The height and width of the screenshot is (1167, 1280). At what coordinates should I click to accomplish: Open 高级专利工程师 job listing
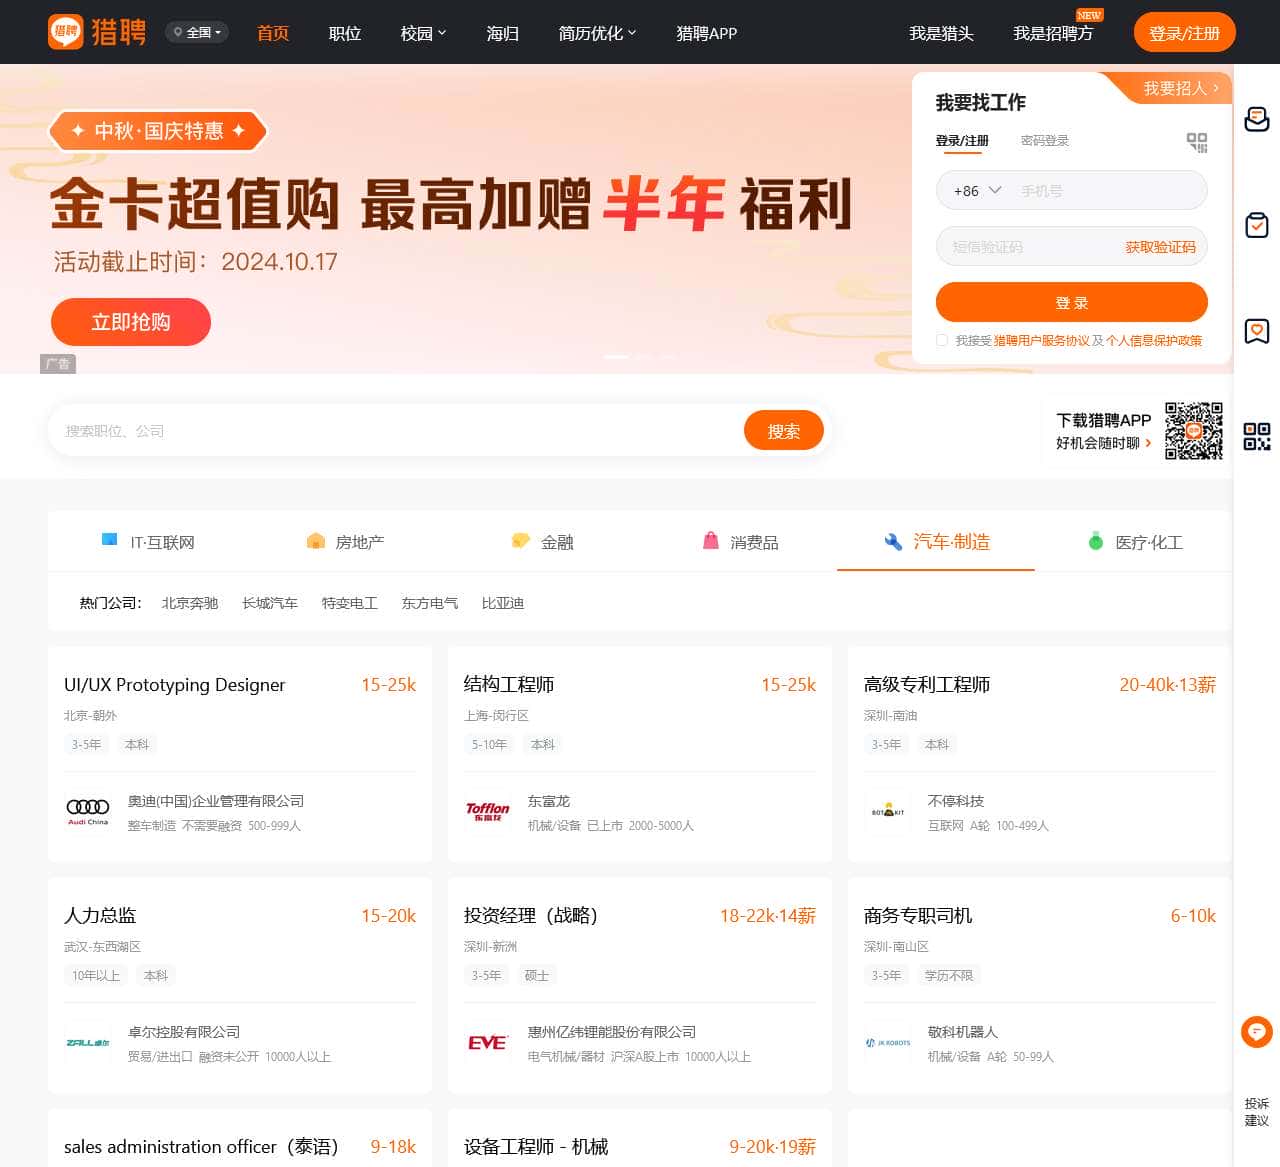point(927,685)
